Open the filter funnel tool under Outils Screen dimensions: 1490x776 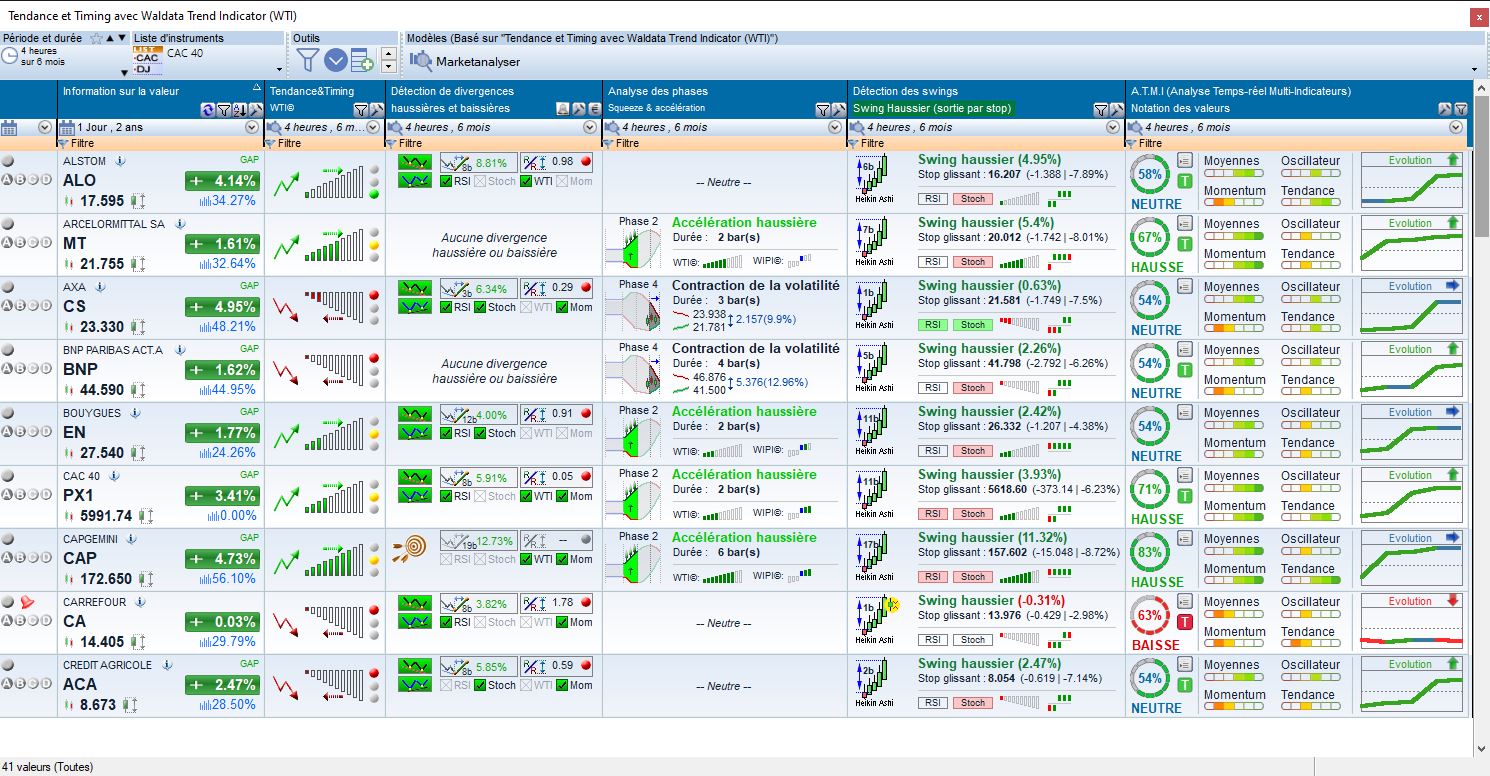point(308,60)
